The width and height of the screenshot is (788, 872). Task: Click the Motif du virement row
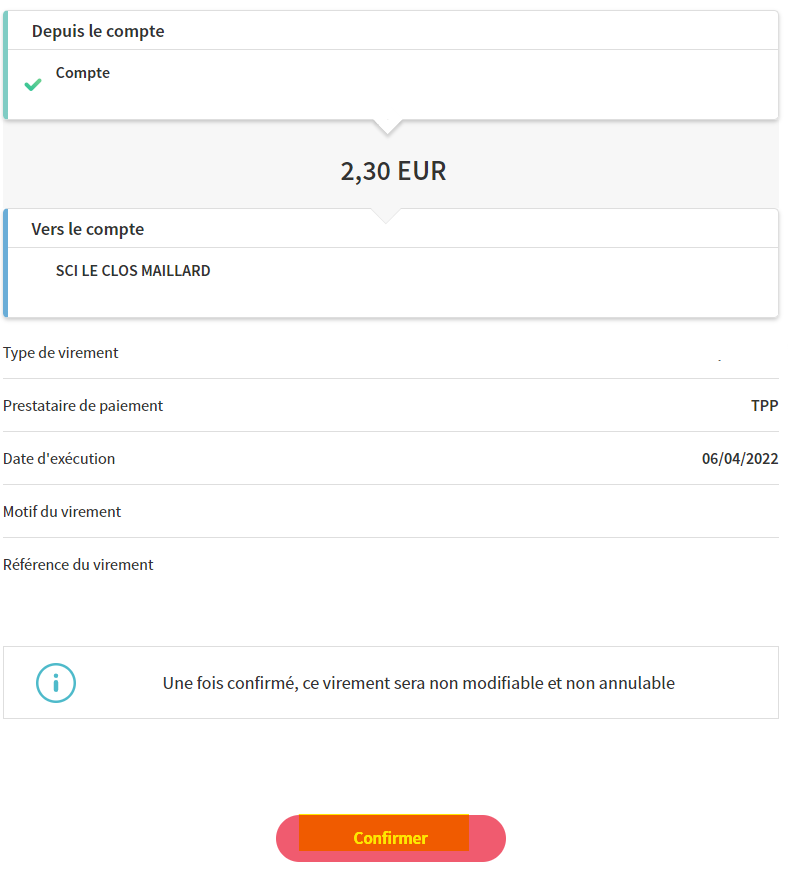pyautogui.click(x=390, y=512)
